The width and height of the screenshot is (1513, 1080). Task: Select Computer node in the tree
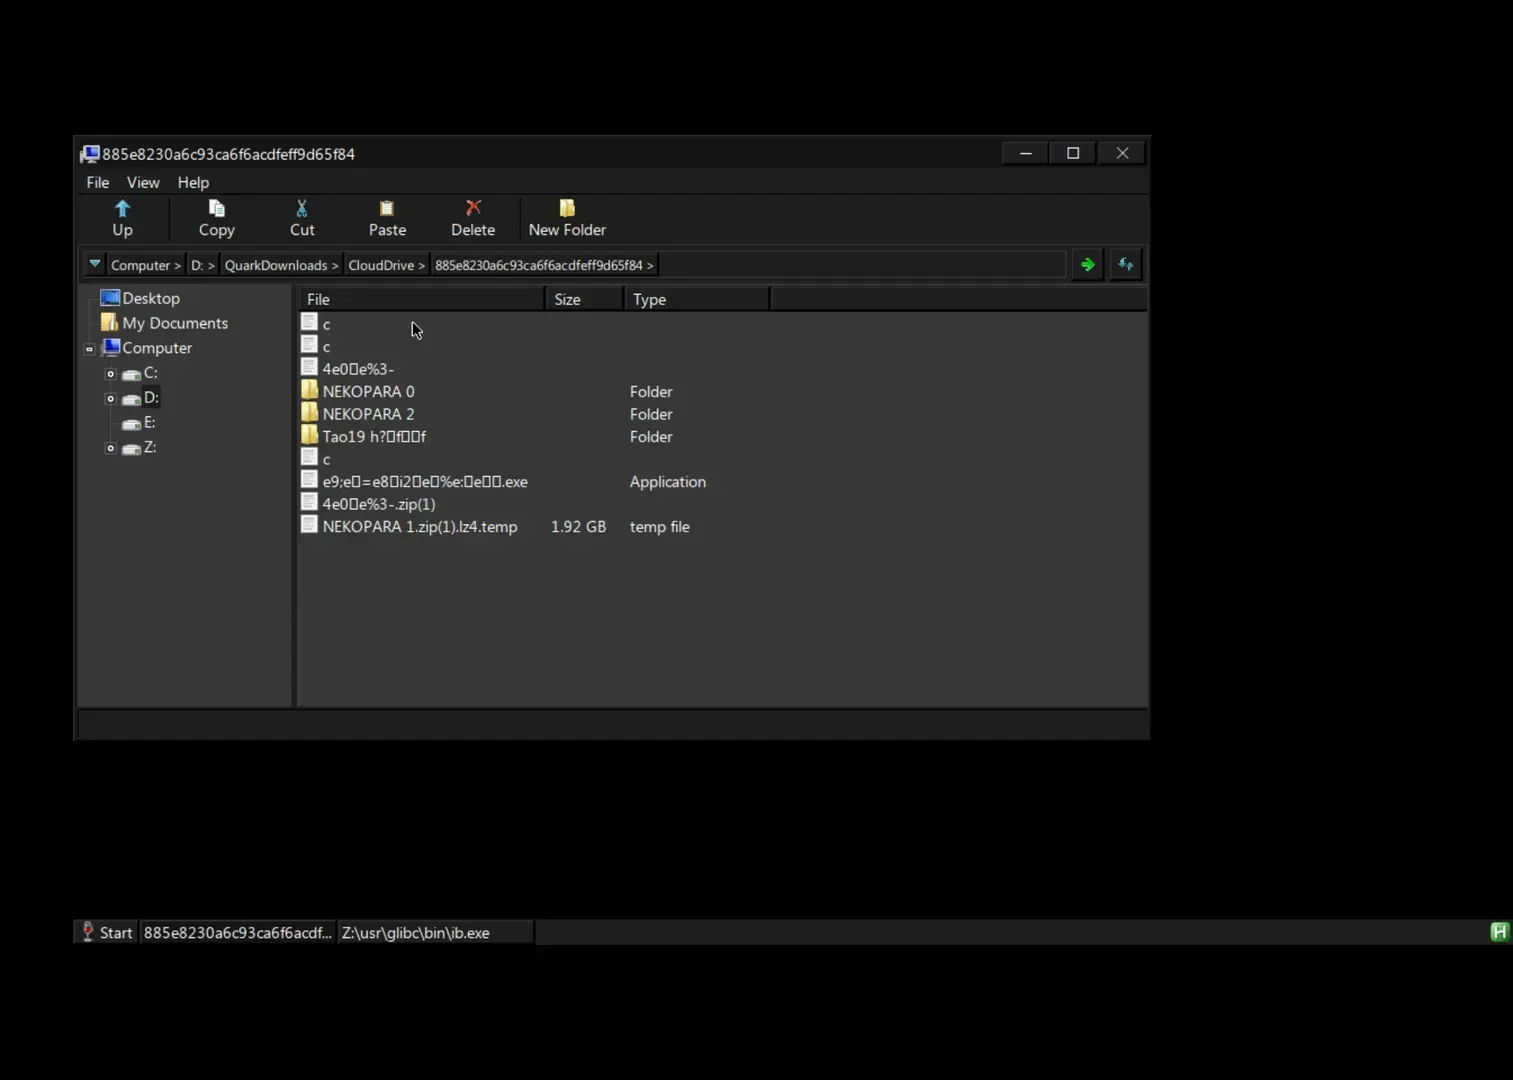pyautogui.click(x=157, y=348)
